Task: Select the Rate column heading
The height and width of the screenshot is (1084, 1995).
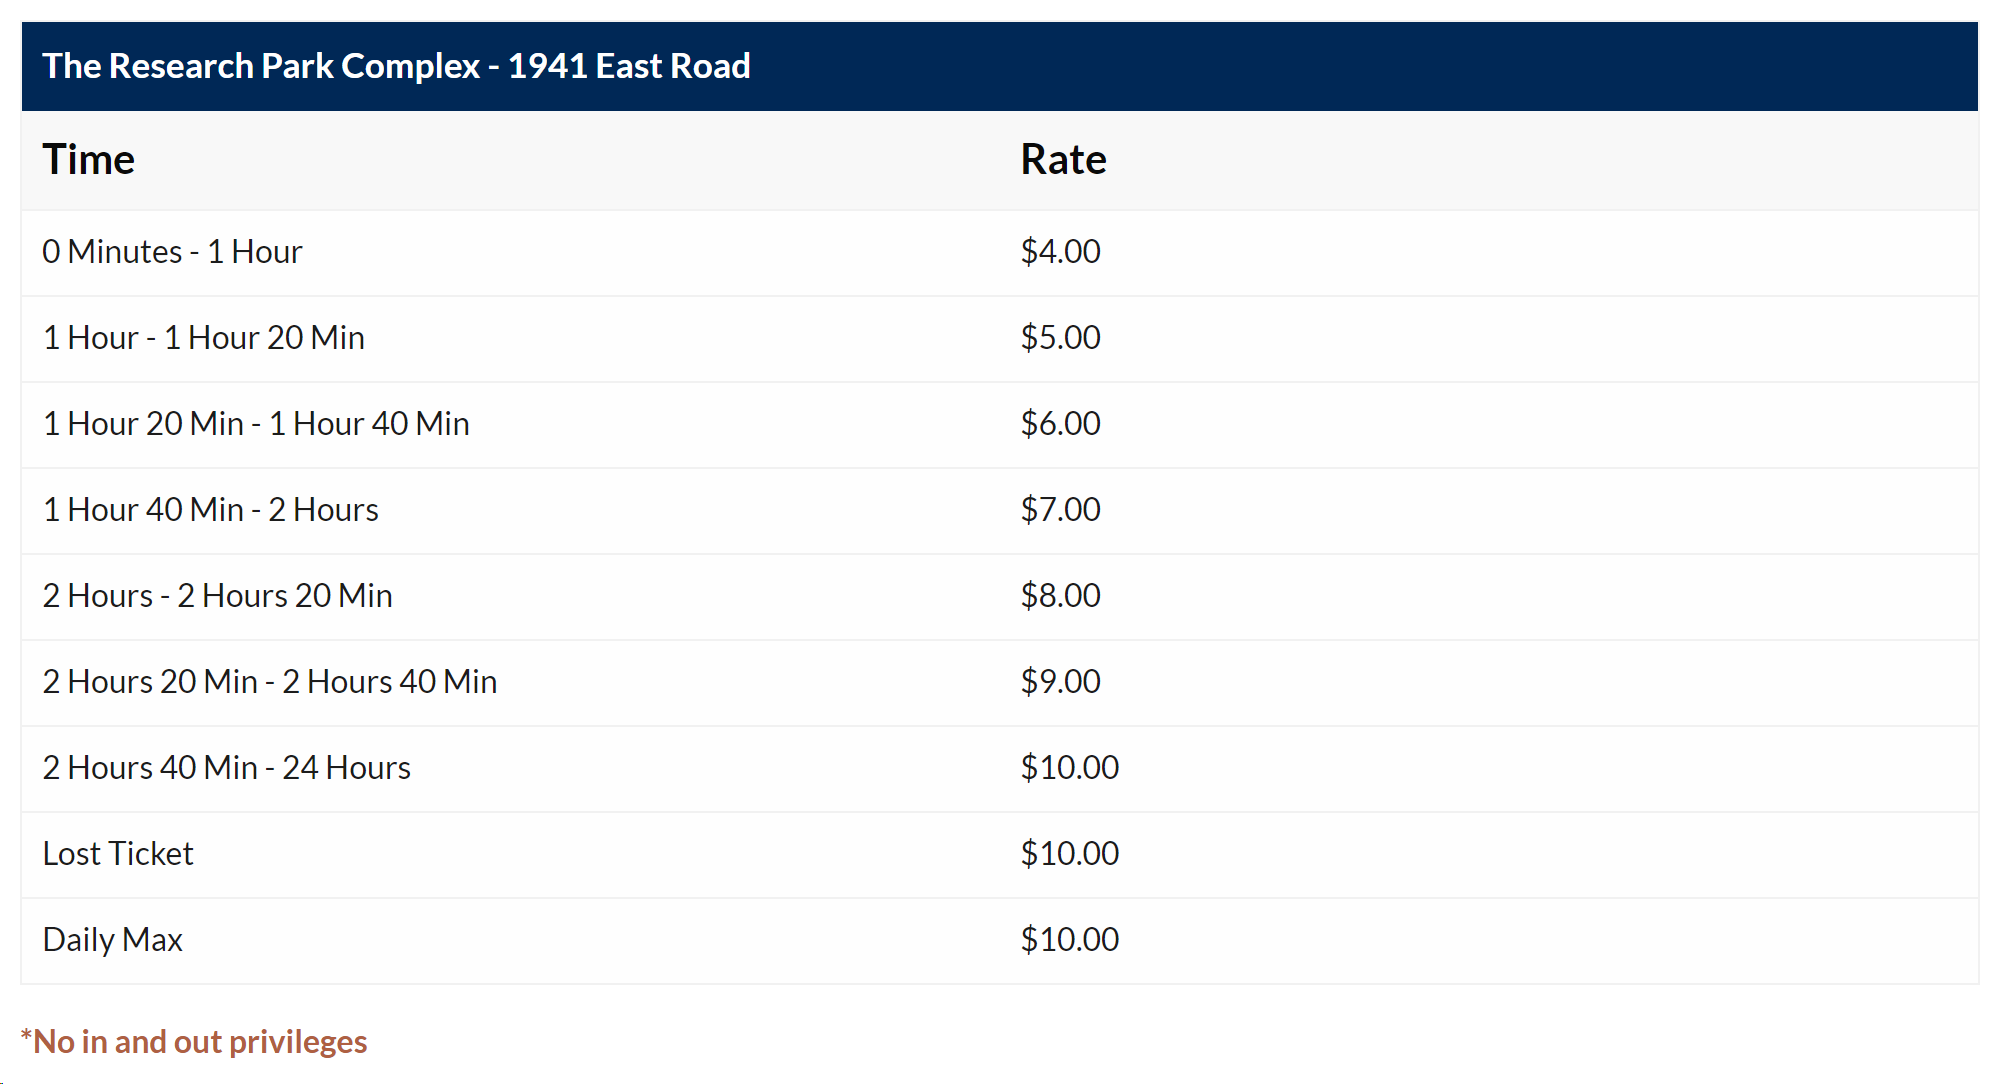Action: (1063, 160)
